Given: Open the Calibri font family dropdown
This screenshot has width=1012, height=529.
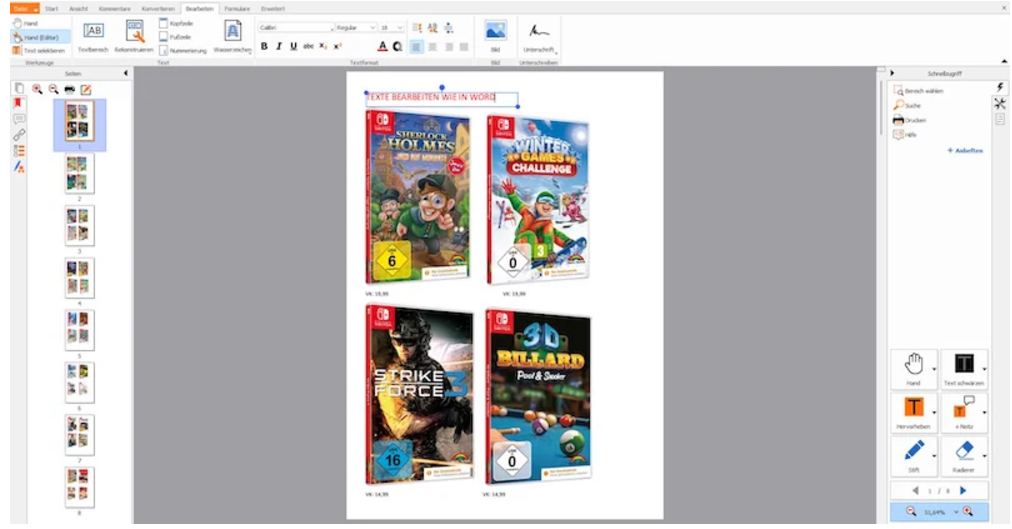Looking at the screenshot, I should (x=295, y=28).
